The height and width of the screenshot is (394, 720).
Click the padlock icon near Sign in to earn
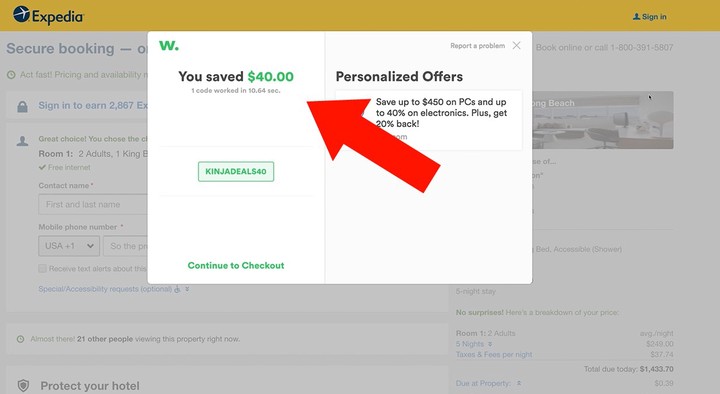(x=22, y=107)
